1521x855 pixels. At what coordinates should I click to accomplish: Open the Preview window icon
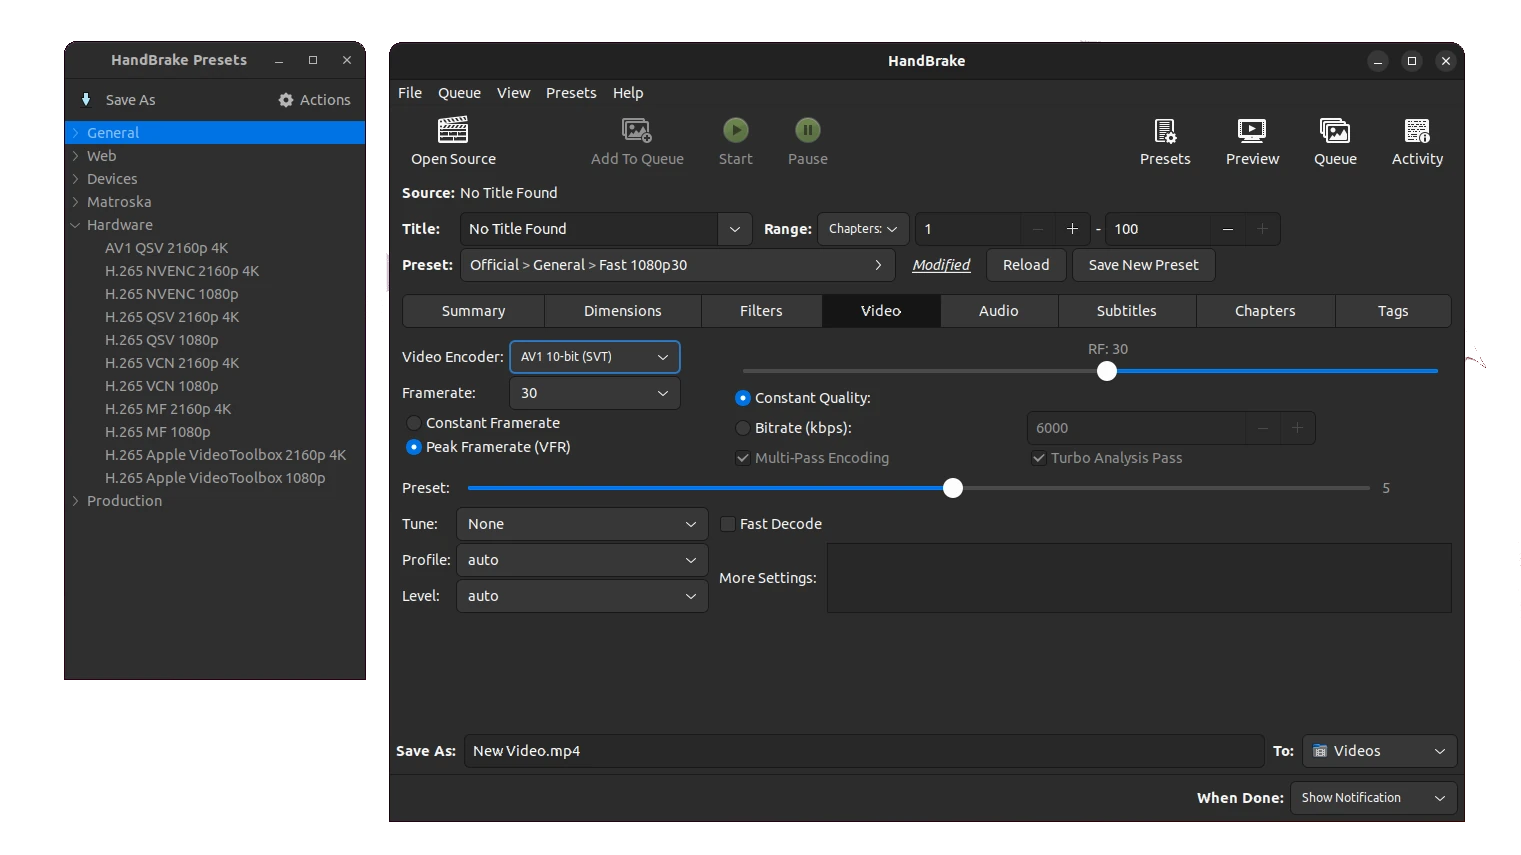[x=1252, y=130]
